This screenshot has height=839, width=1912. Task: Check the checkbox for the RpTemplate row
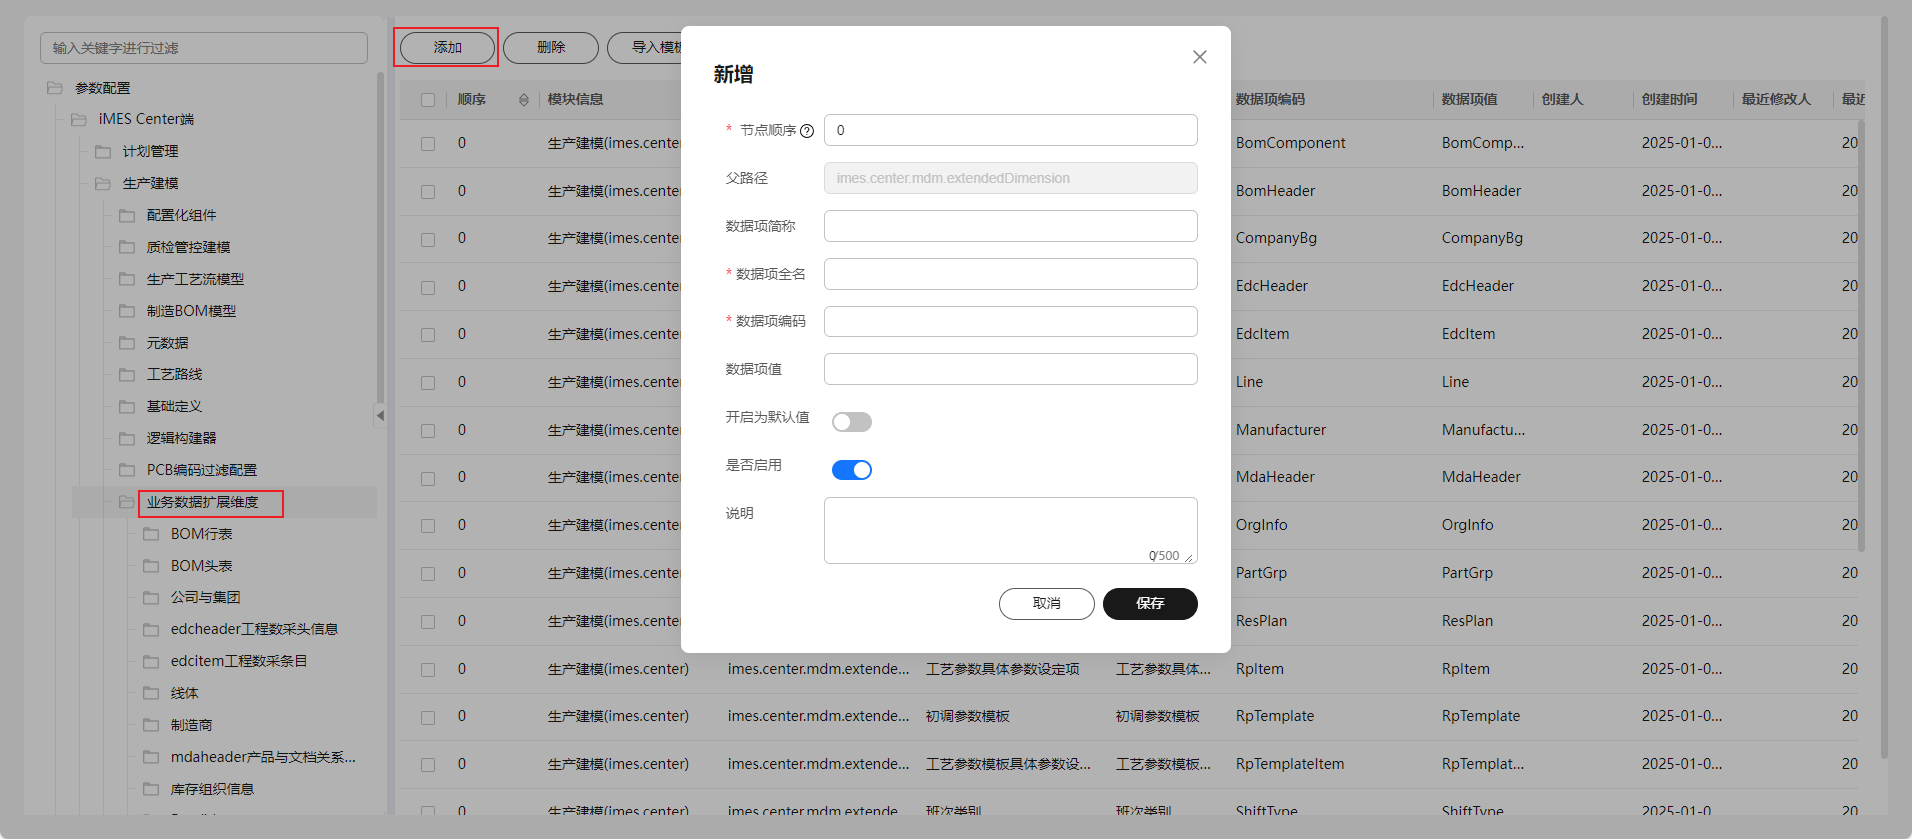pos(428,718)
